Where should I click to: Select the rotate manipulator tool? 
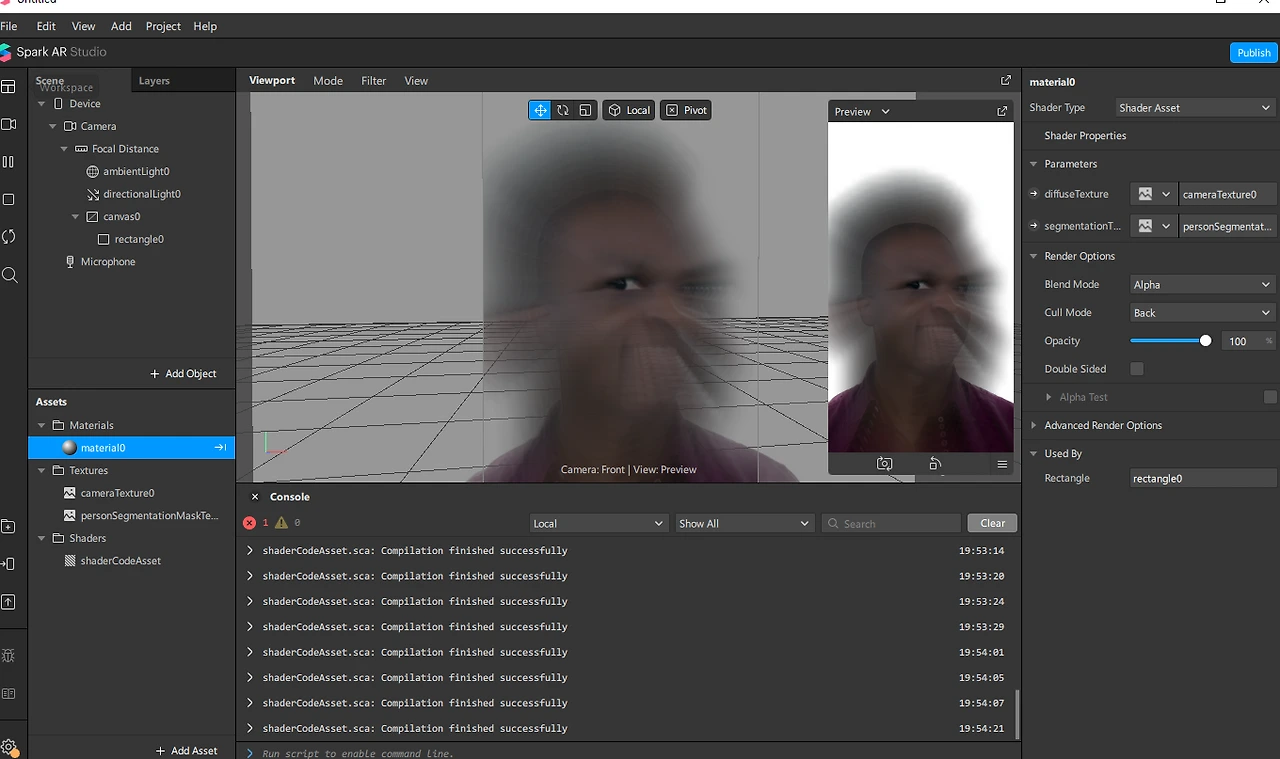[563, 110]
